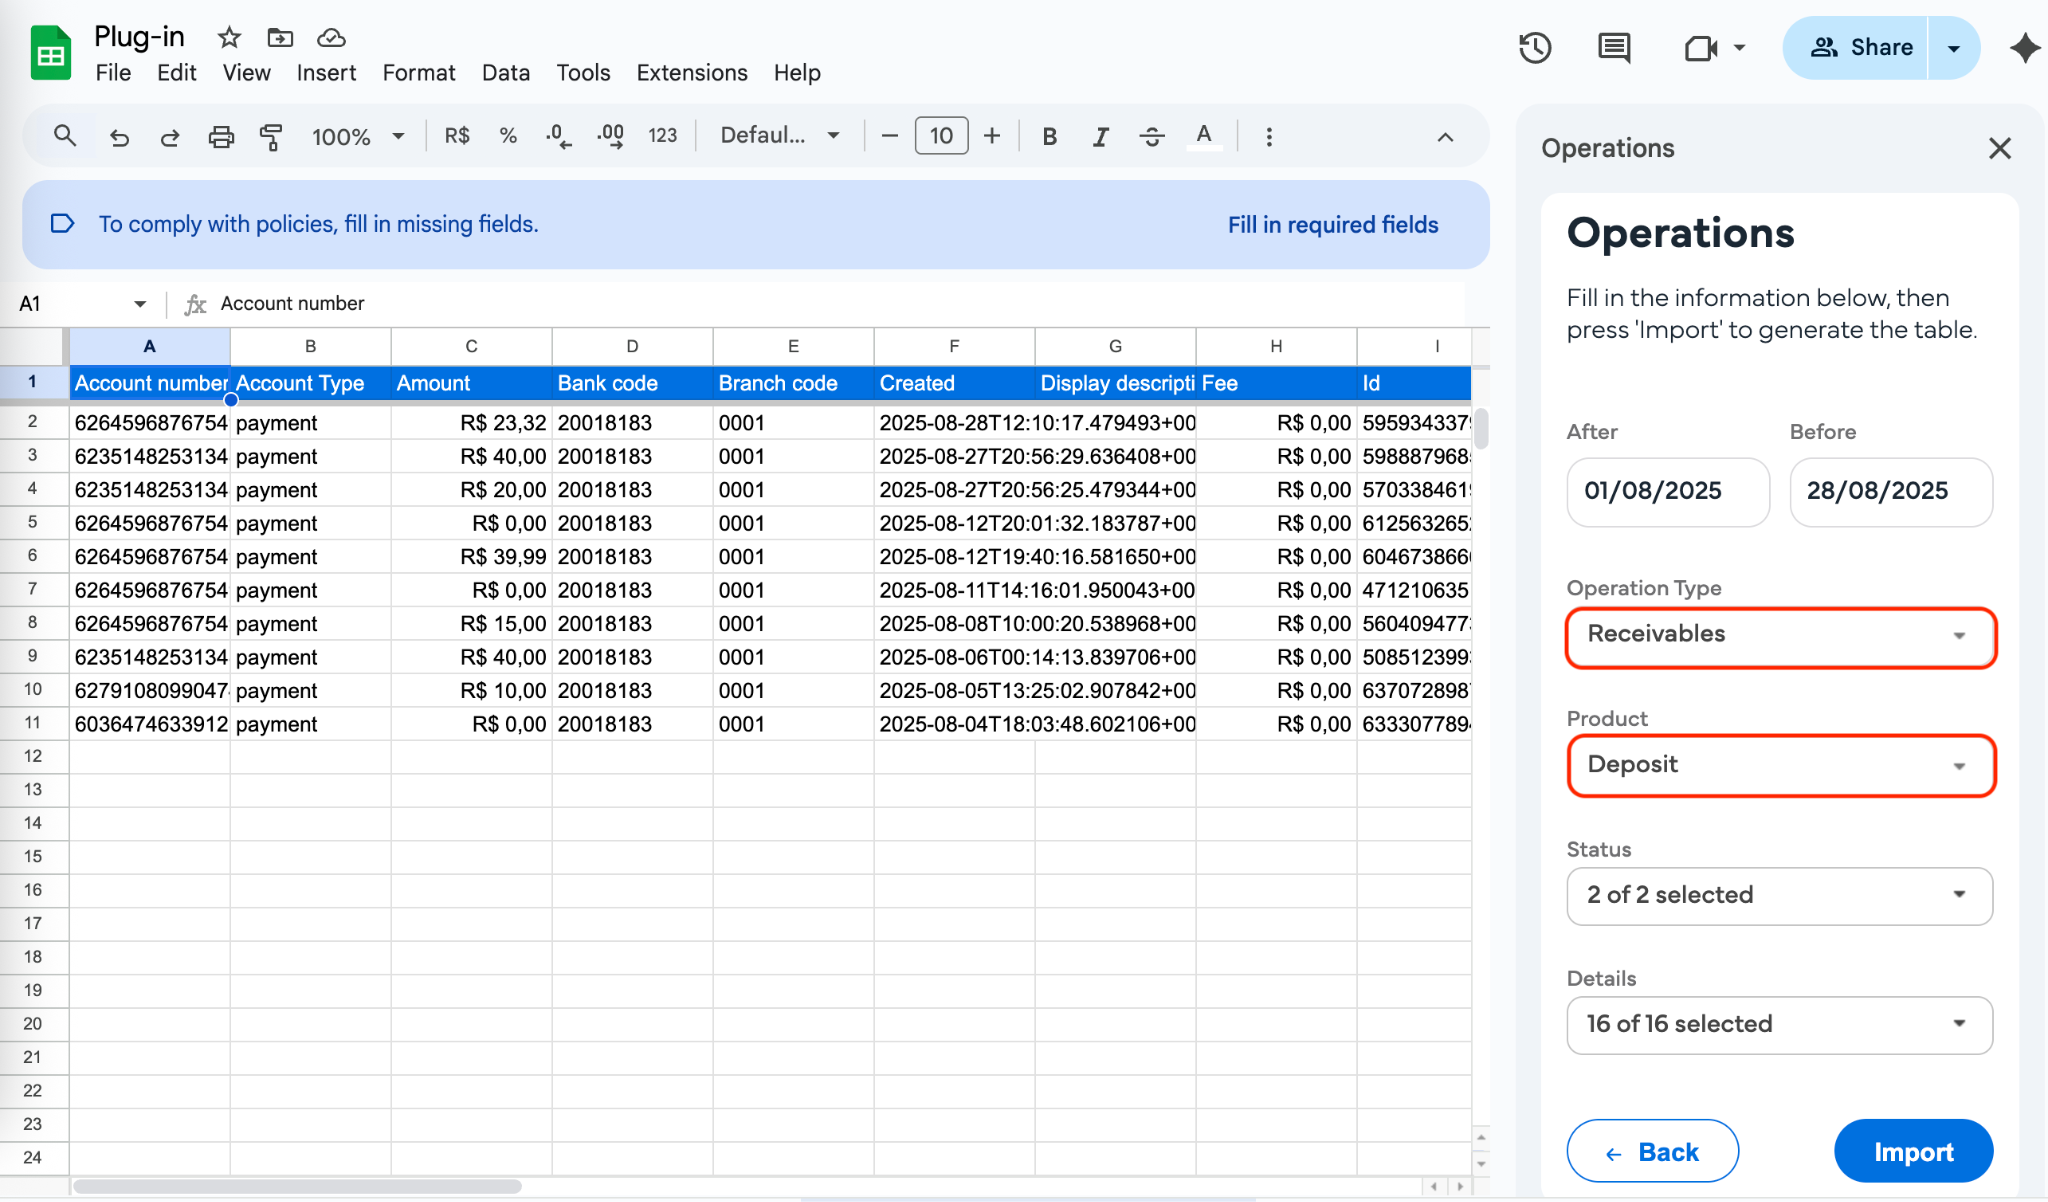2048x1202 pixels.
Task: Open the comments panel icon
Action: coord(1614,47)
